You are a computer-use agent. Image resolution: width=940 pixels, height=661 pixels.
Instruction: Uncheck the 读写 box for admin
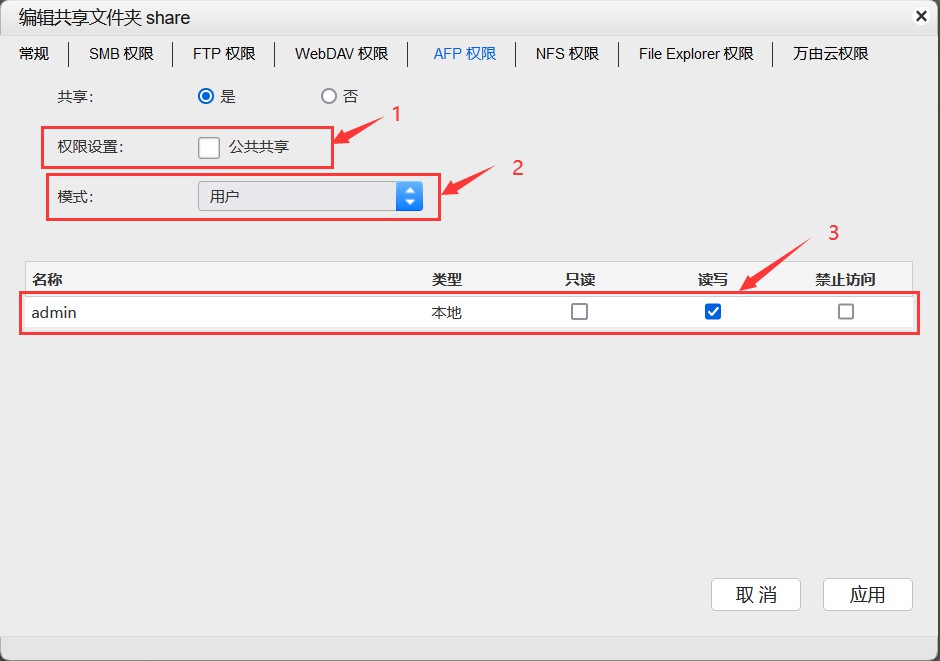tap(713, 312)
